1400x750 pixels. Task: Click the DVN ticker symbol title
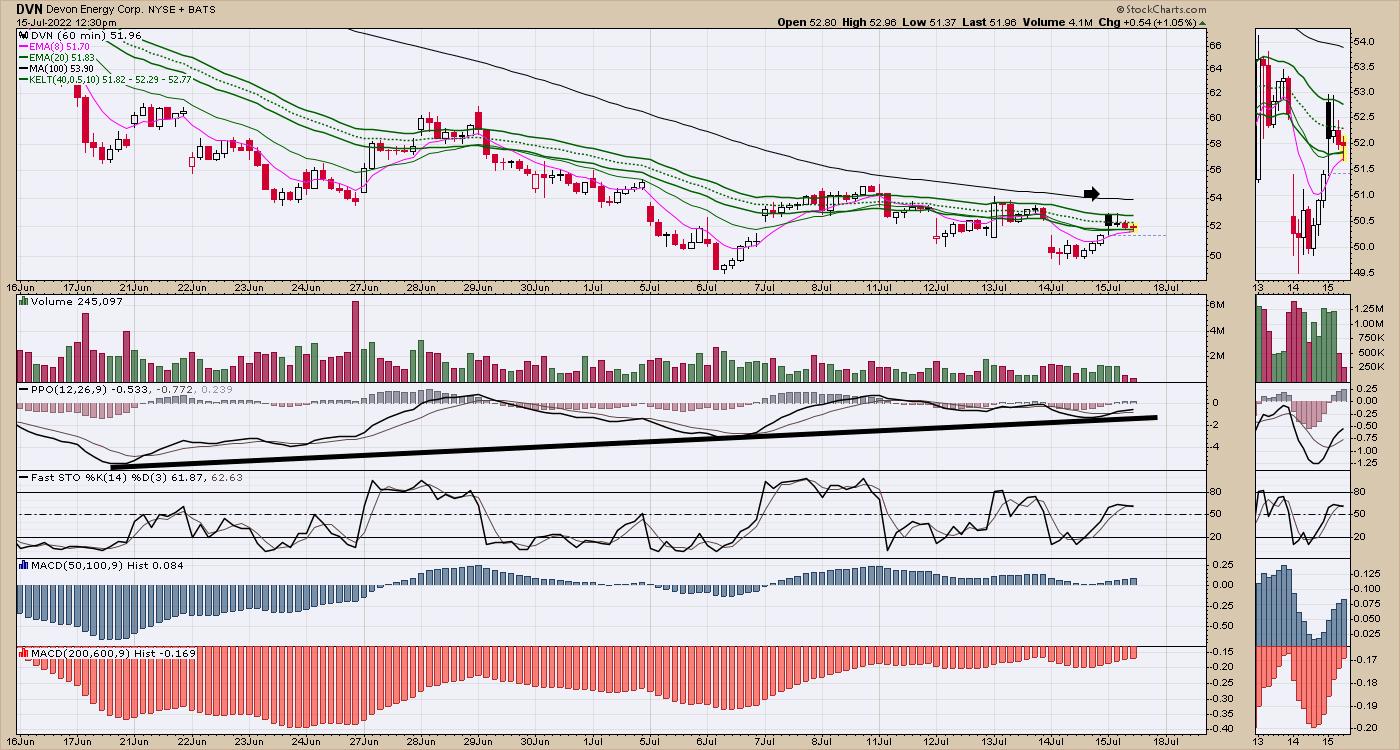point(28,8)
